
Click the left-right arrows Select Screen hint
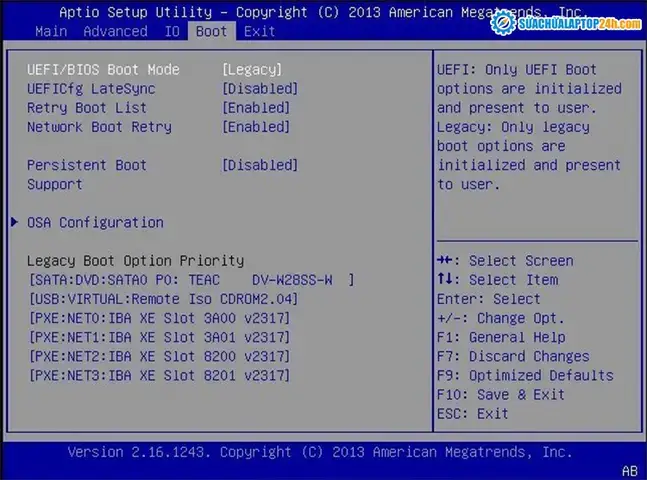[x=505, y=261]
